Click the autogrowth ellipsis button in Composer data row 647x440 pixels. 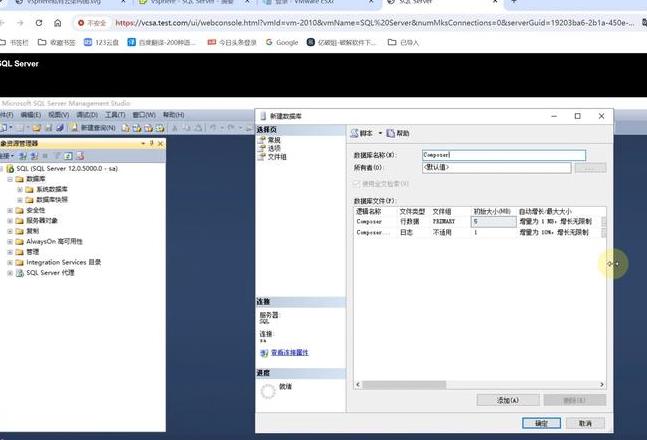pyautogui.click(x=604, y=222)
